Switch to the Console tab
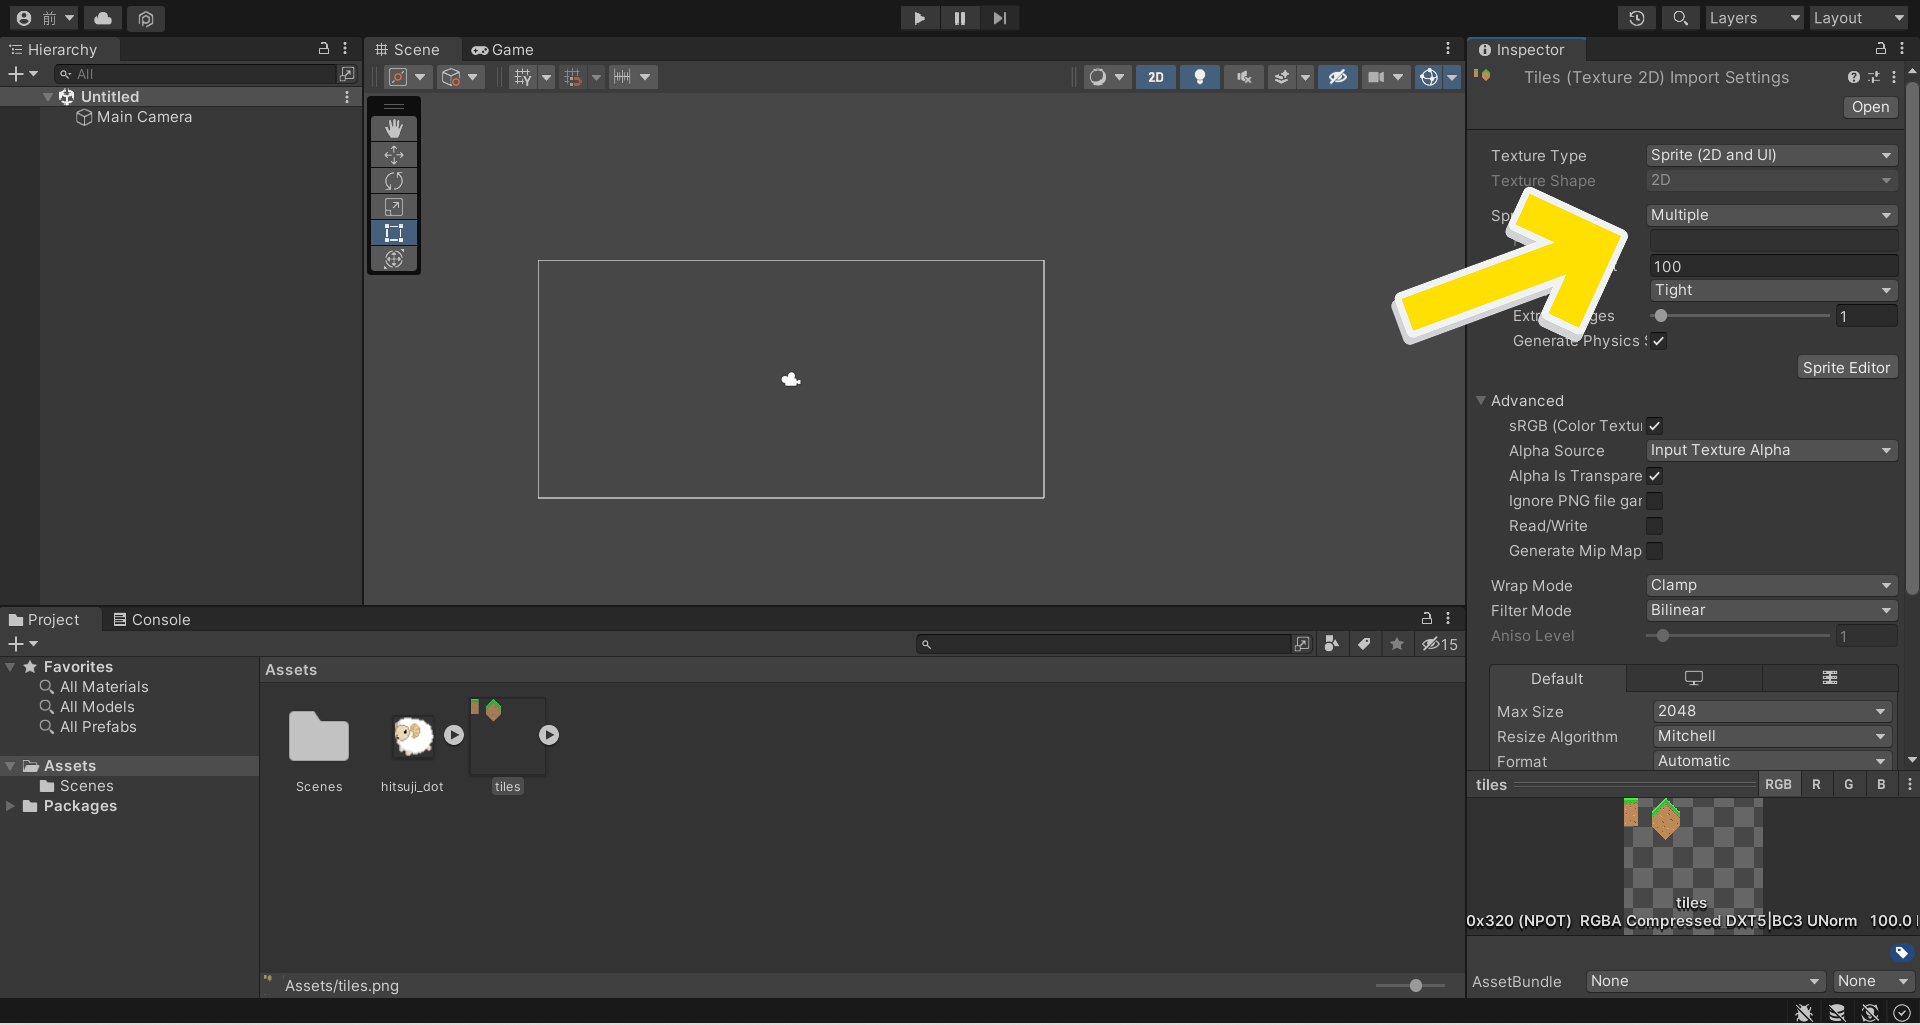The height and width of the screenshot is (1025, 1920). tap(152, 620)
